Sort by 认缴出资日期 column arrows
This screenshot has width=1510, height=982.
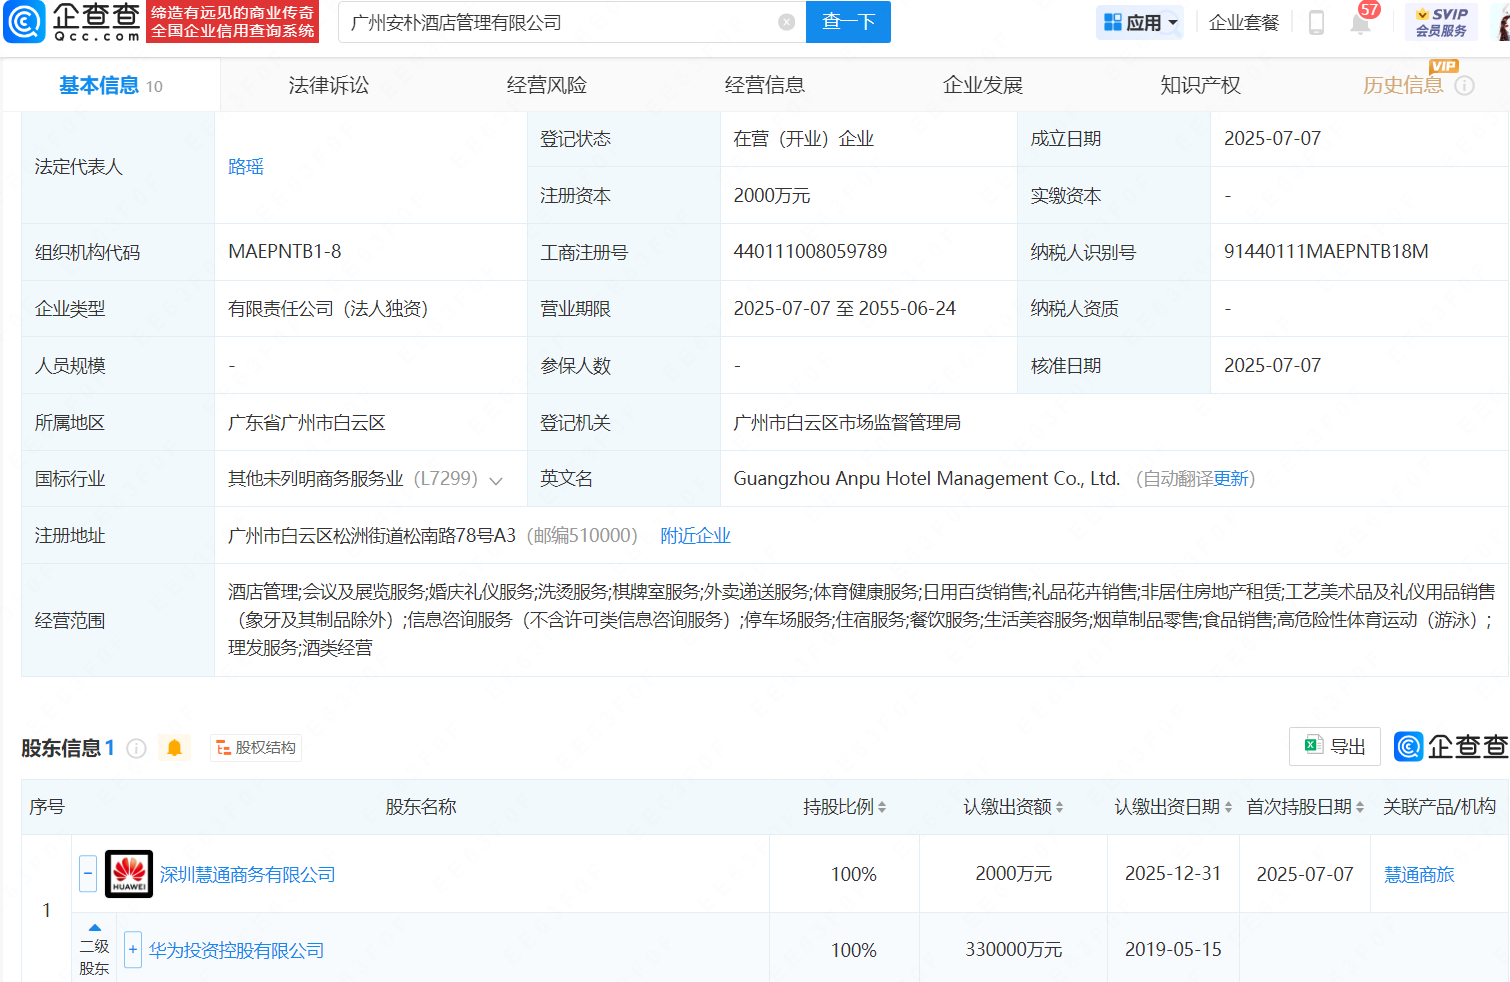click(x=1228, y=807)
